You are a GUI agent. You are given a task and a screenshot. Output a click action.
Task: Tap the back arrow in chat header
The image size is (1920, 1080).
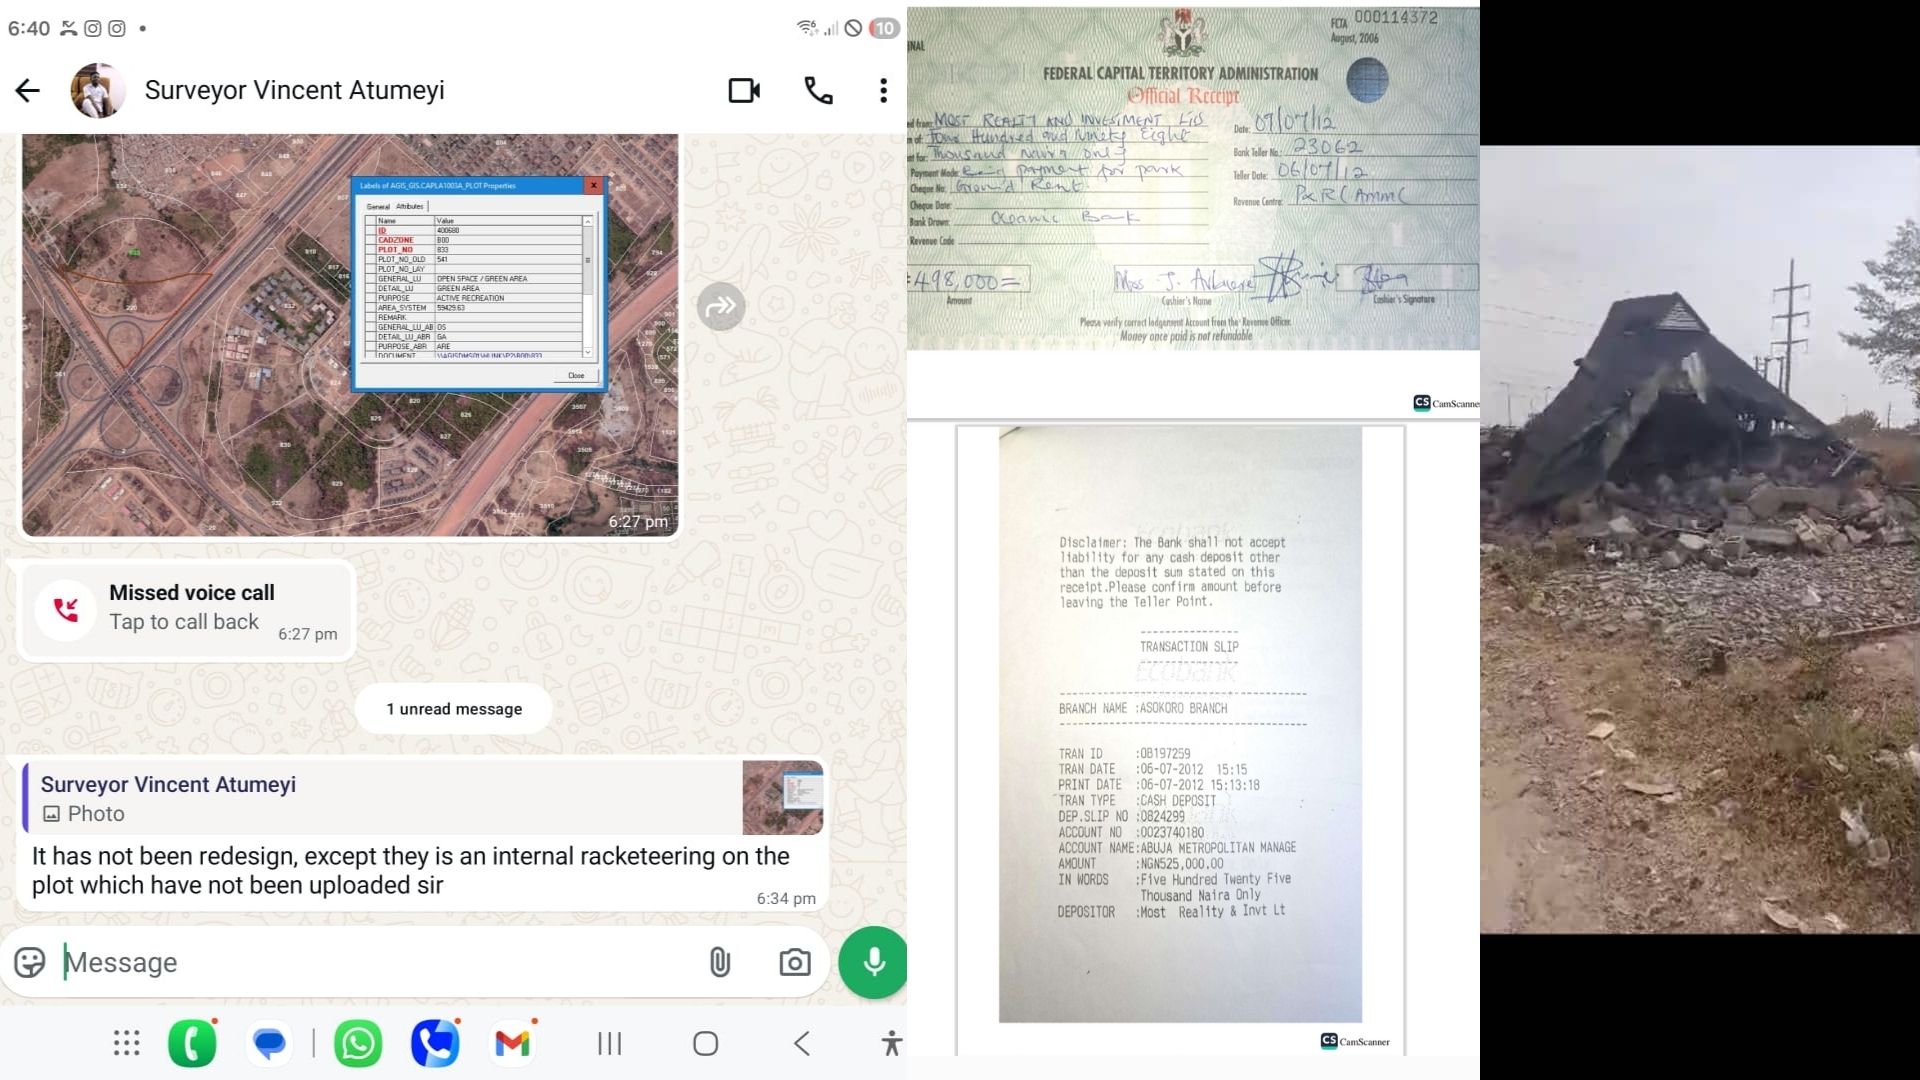(x=28, y=91)
